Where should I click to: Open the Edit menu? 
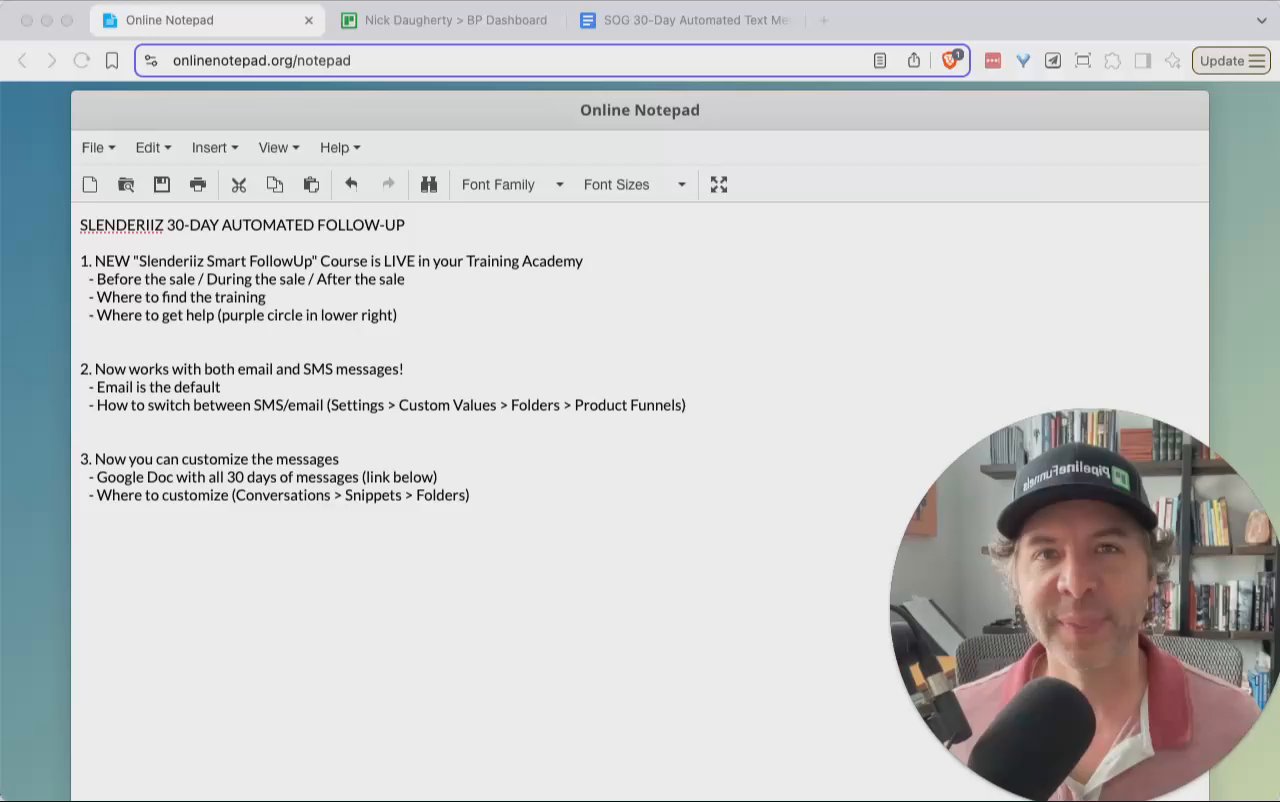tap(153, 148)
